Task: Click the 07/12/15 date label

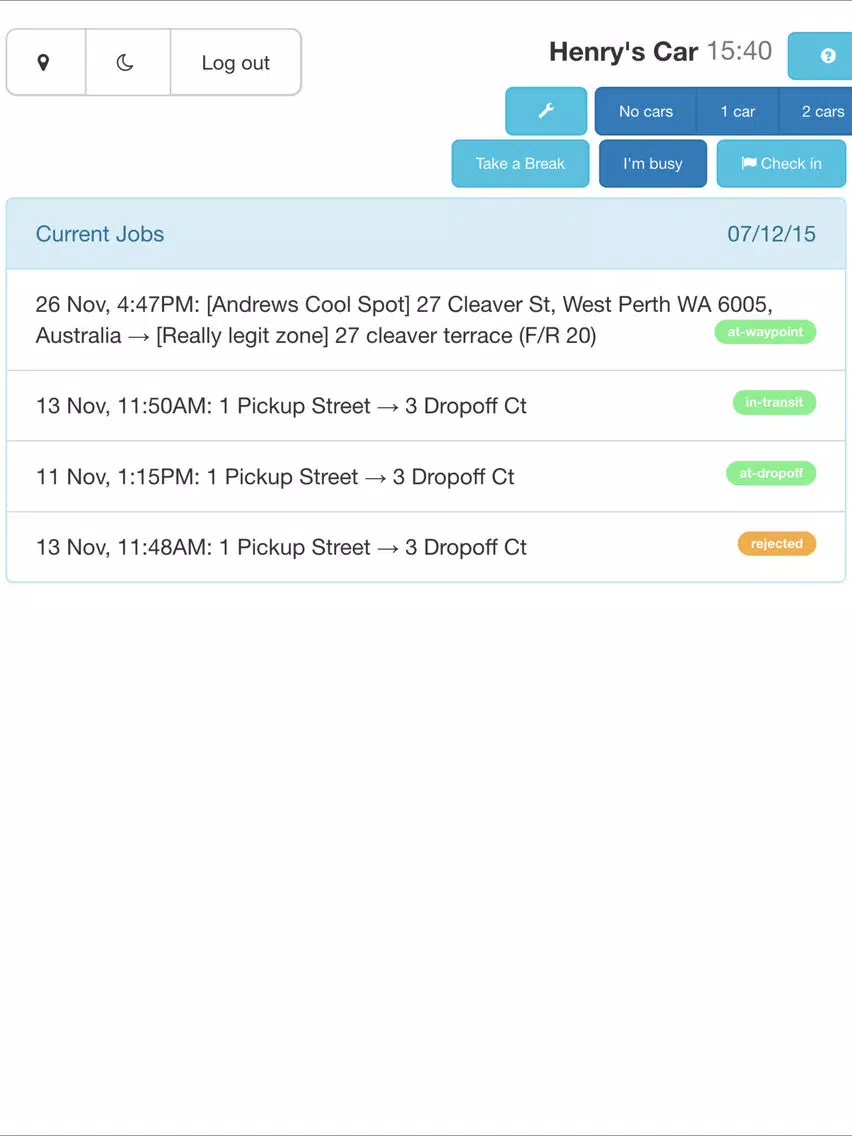Action: point(772,233)
